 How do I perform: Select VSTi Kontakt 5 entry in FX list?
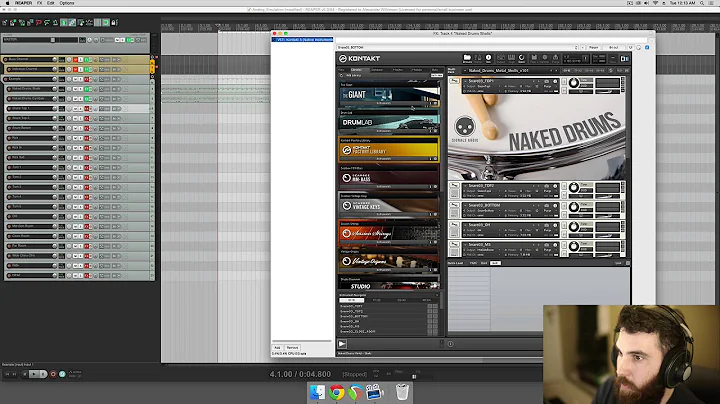(x=303, y=40)
